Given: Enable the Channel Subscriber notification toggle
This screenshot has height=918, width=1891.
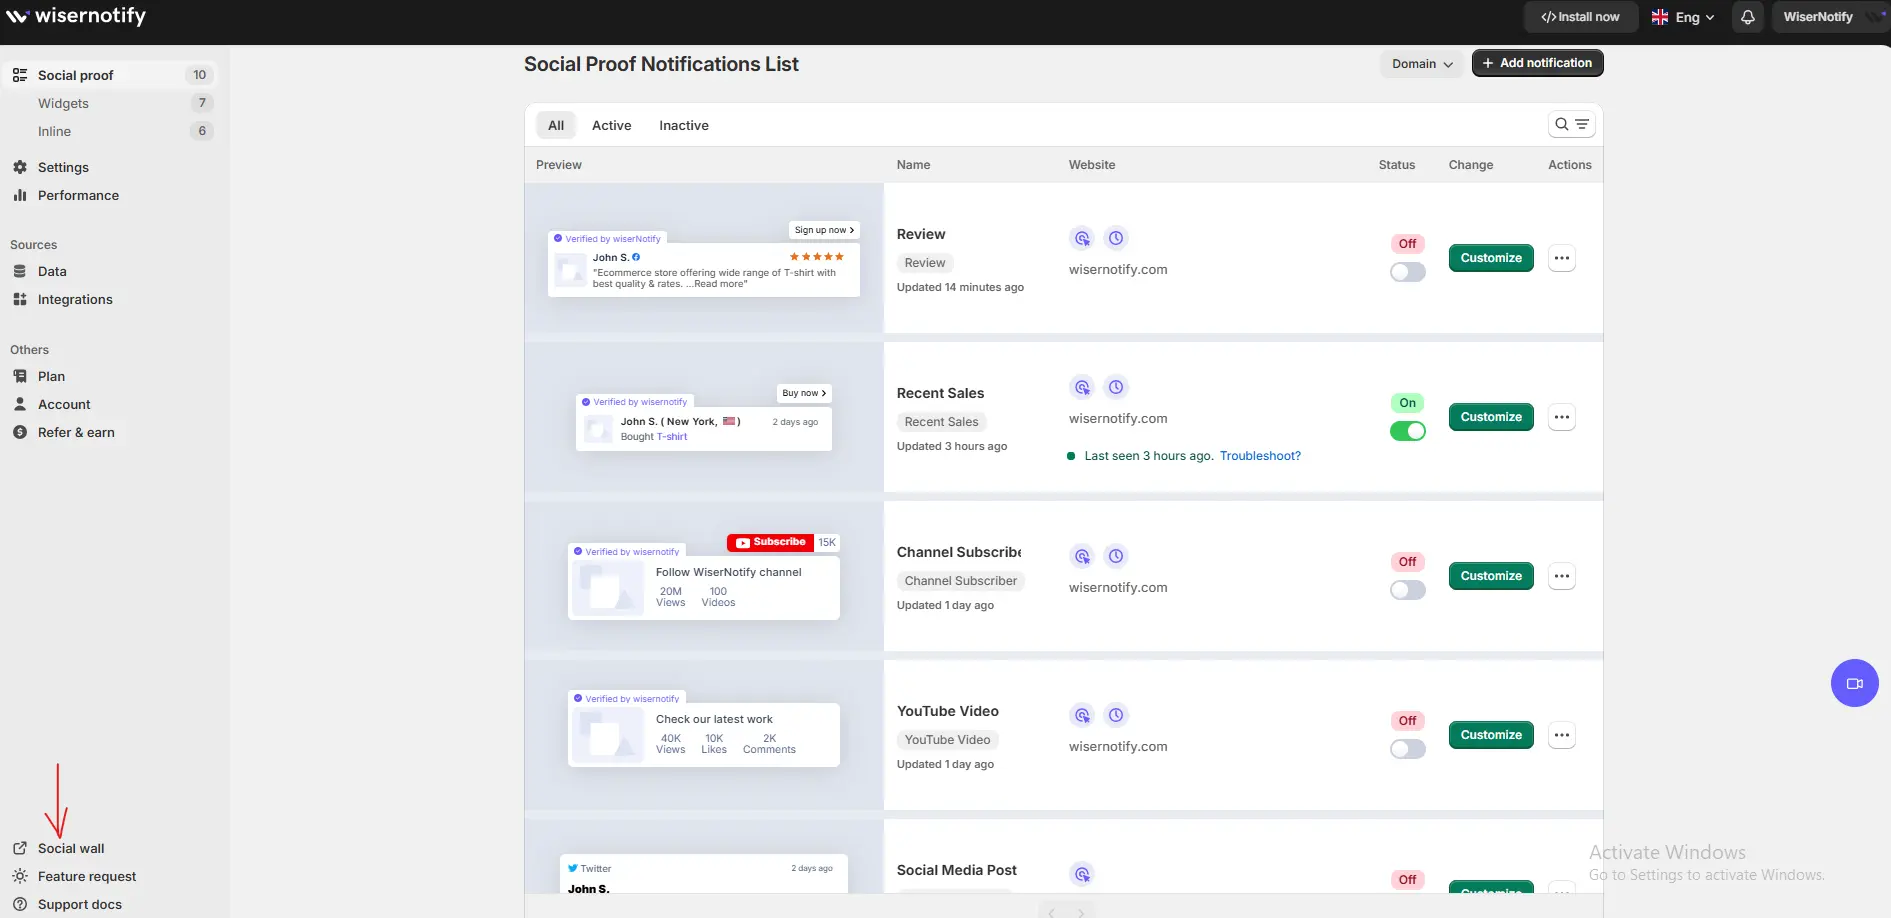Looking at the screenshot, I should pyautogui.click(x=1407, y=590).
